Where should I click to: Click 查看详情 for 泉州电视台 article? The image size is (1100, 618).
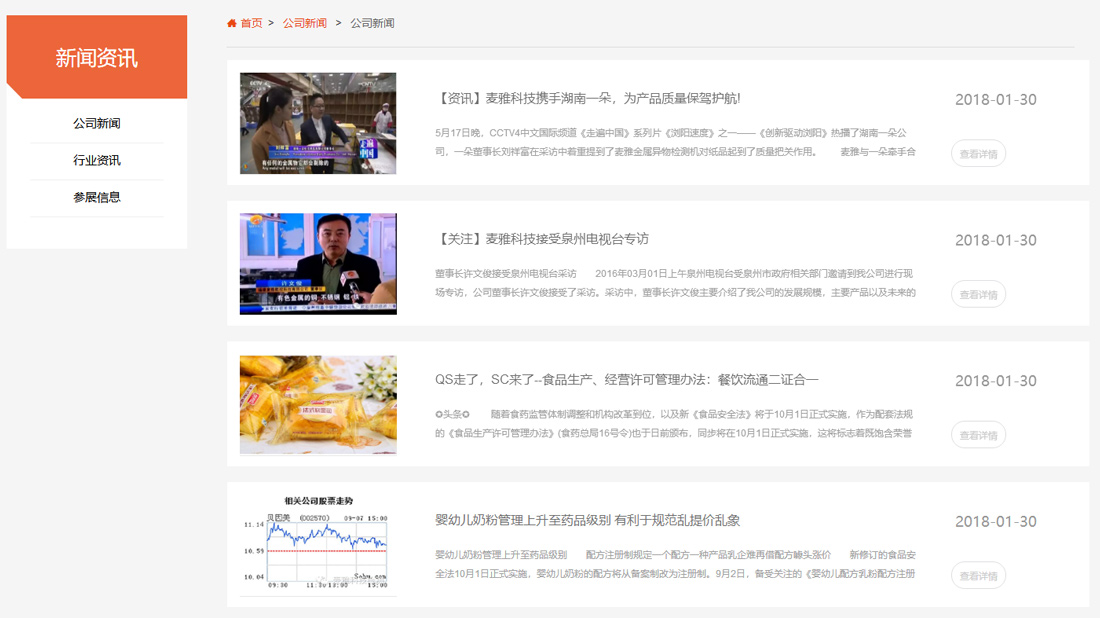pos(978,295)
